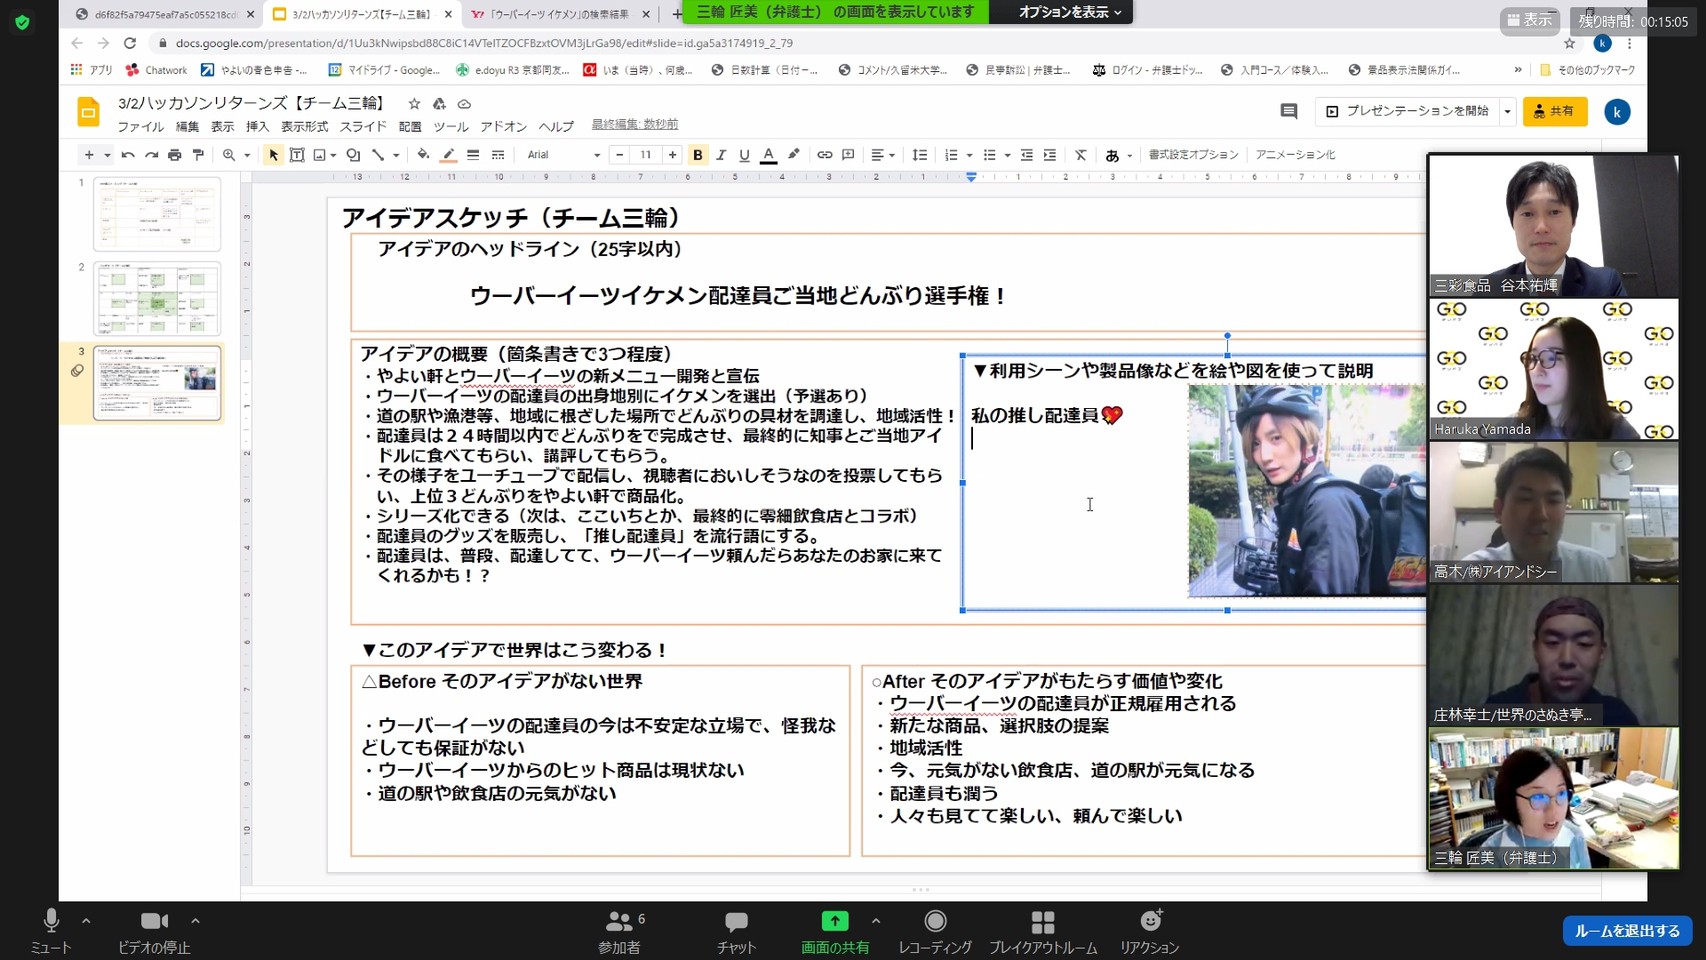
Task: Expand numbered list options dropdown
Action: (x=969, y=155)
